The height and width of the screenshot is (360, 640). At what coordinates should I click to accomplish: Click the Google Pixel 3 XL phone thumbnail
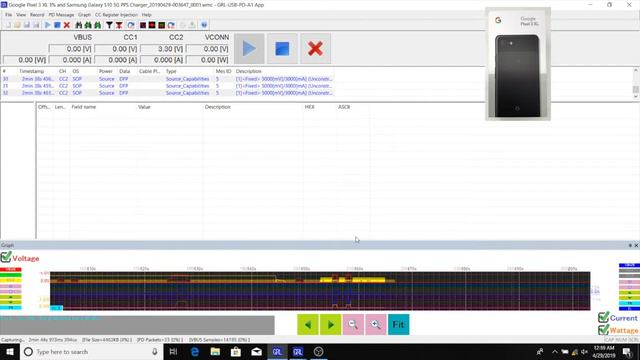pyautogui.click(x=518, y=64)
